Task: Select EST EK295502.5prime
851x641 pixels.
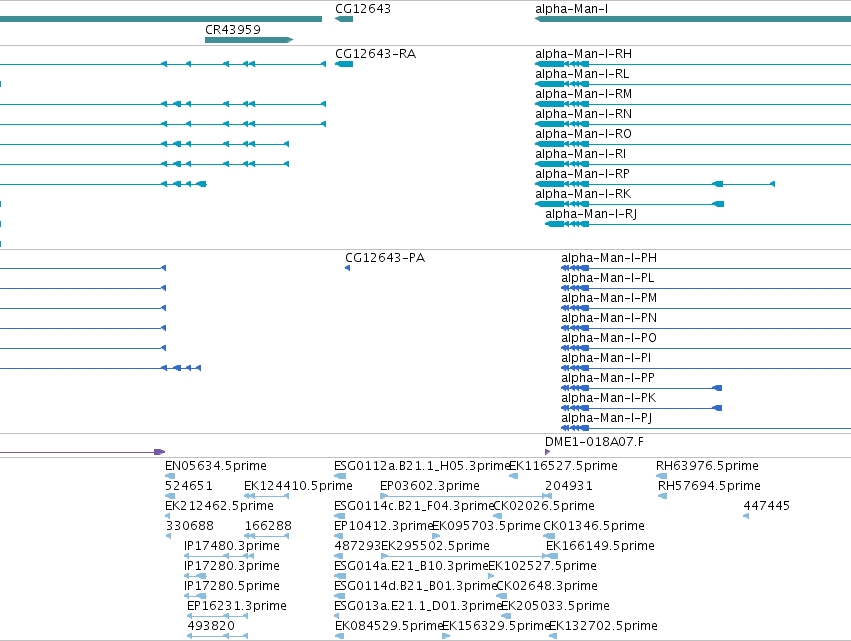Action: tap(435, 546)
